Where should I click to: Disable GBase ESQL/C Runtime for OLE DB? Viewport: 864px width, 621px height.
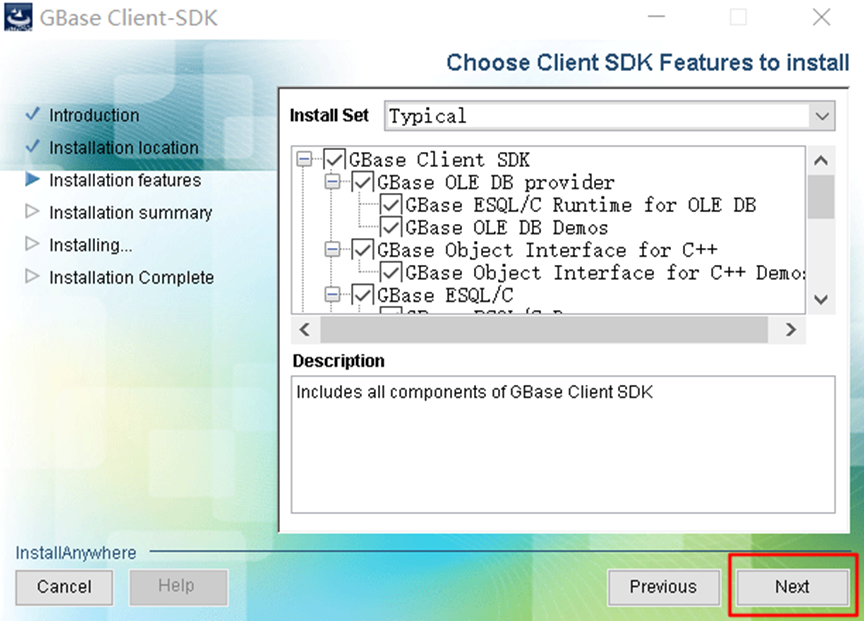click(x=392, y=205)
